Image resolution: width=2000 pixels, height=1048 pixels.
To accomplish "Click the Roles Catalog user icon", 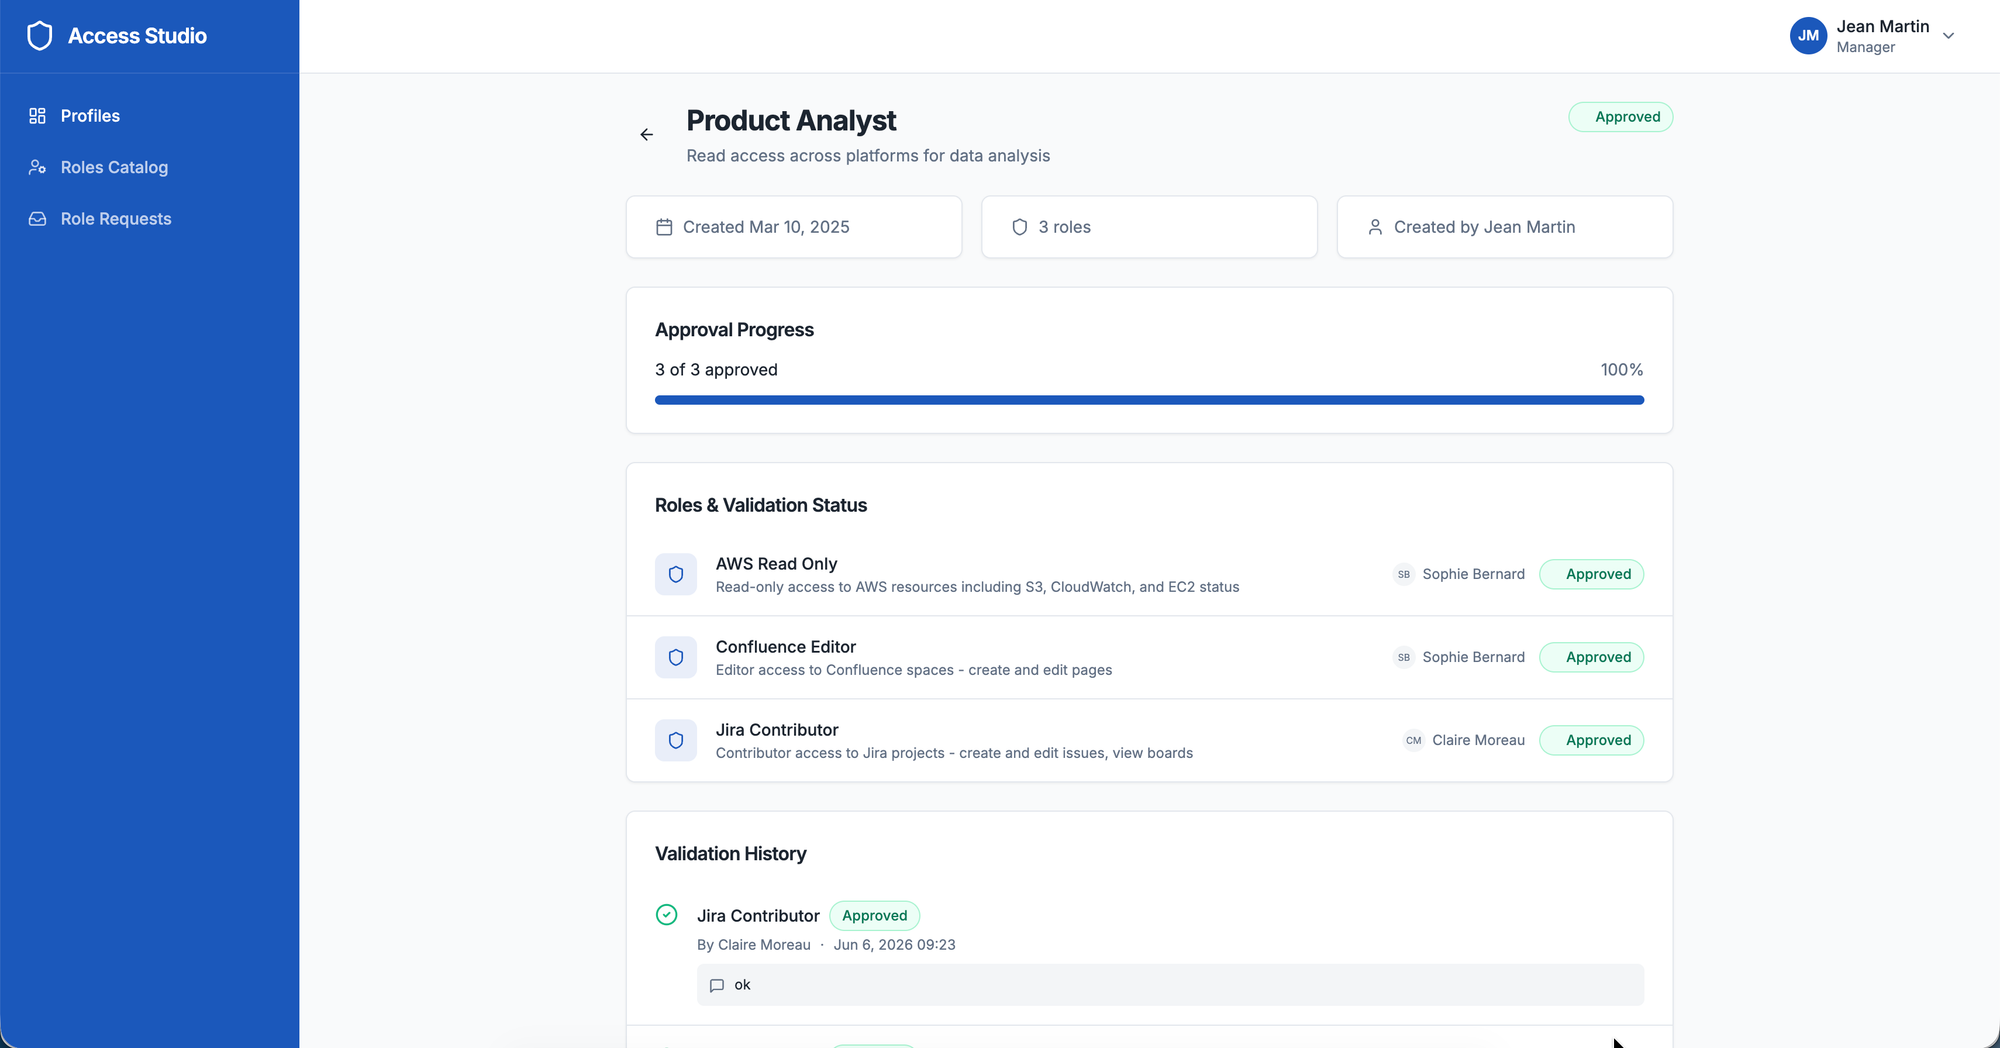I will 37,167.
